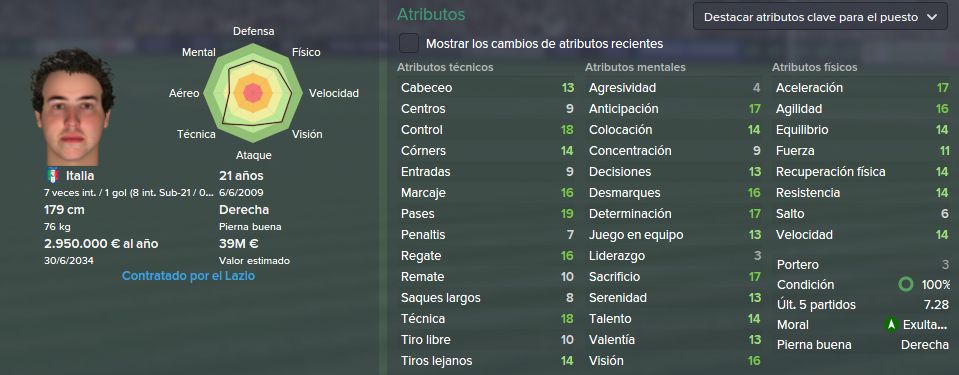Click the Atributos mentales column header
The image size is (959, 375).
click(635, 67)
